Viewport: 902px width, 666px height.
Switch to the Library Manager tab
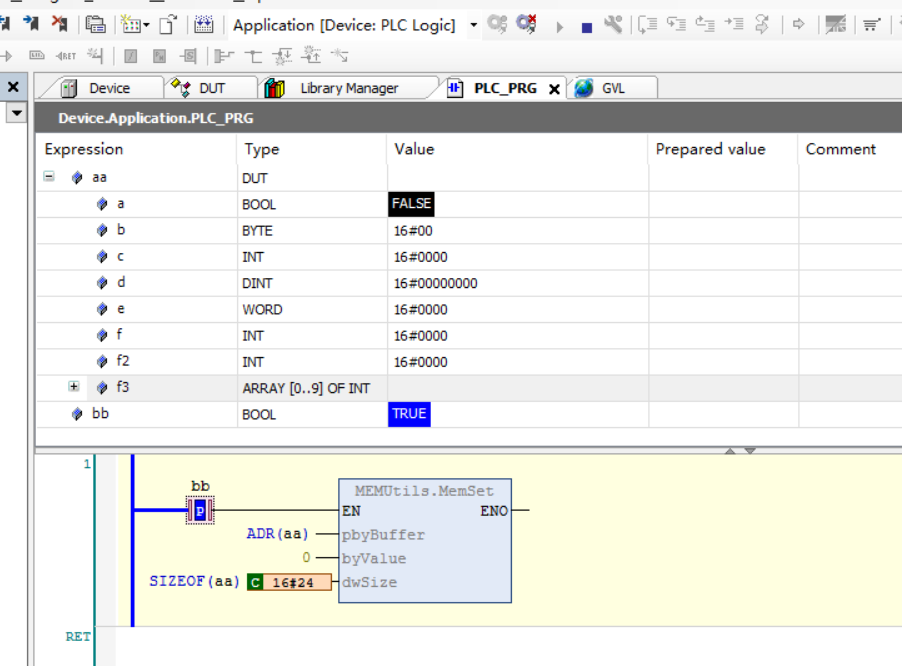click(x=348, y=88)
